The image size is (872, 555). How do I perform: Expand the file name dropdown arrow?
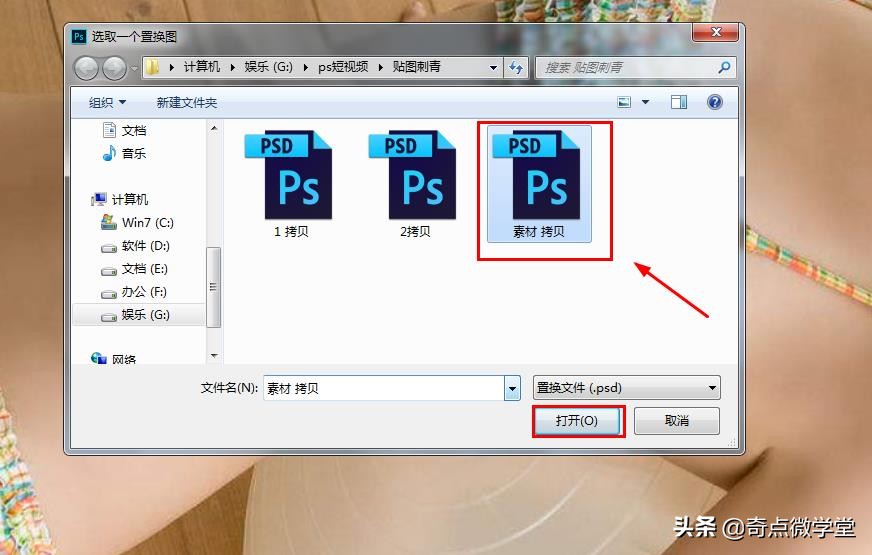pos(513,388)
